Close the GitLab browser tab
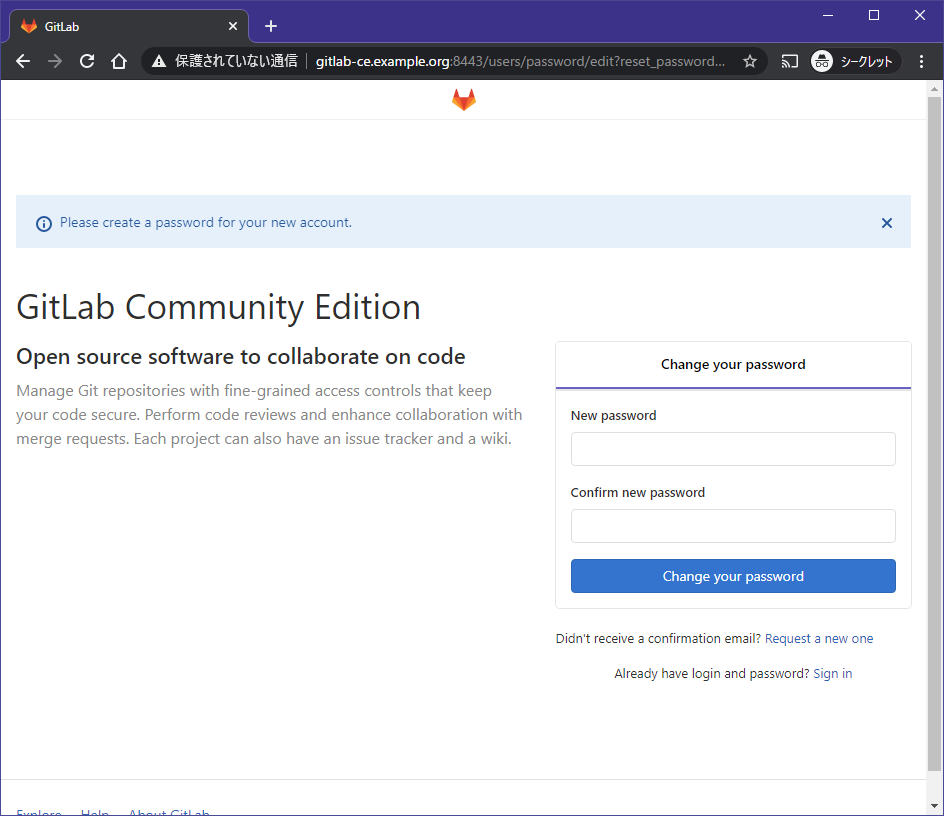This screenshot has width=944, height=816. [x=233, y=26]
